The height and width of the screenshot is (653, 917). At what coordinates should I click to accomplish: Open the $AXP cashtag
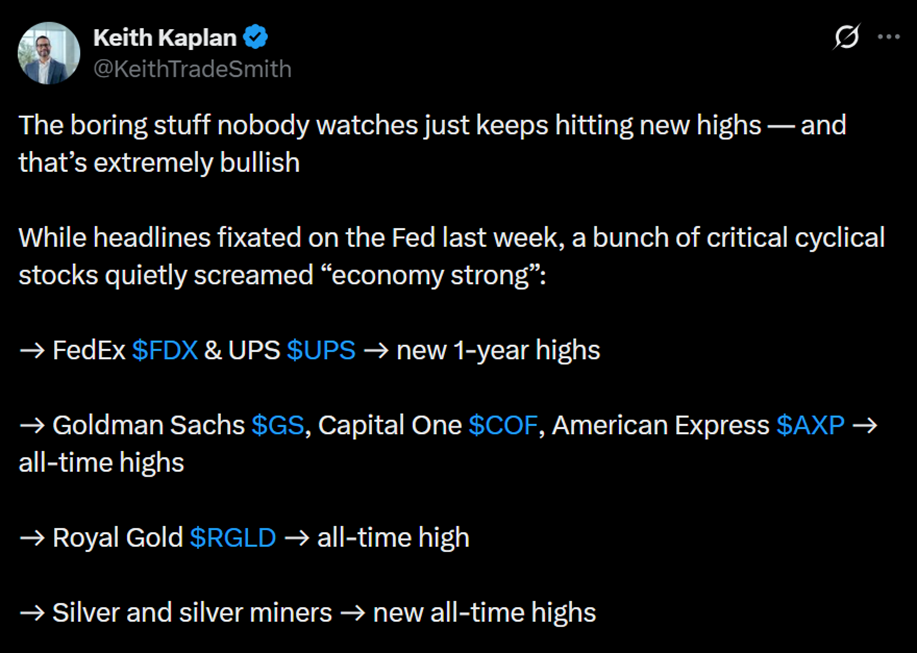coord(810,426)
